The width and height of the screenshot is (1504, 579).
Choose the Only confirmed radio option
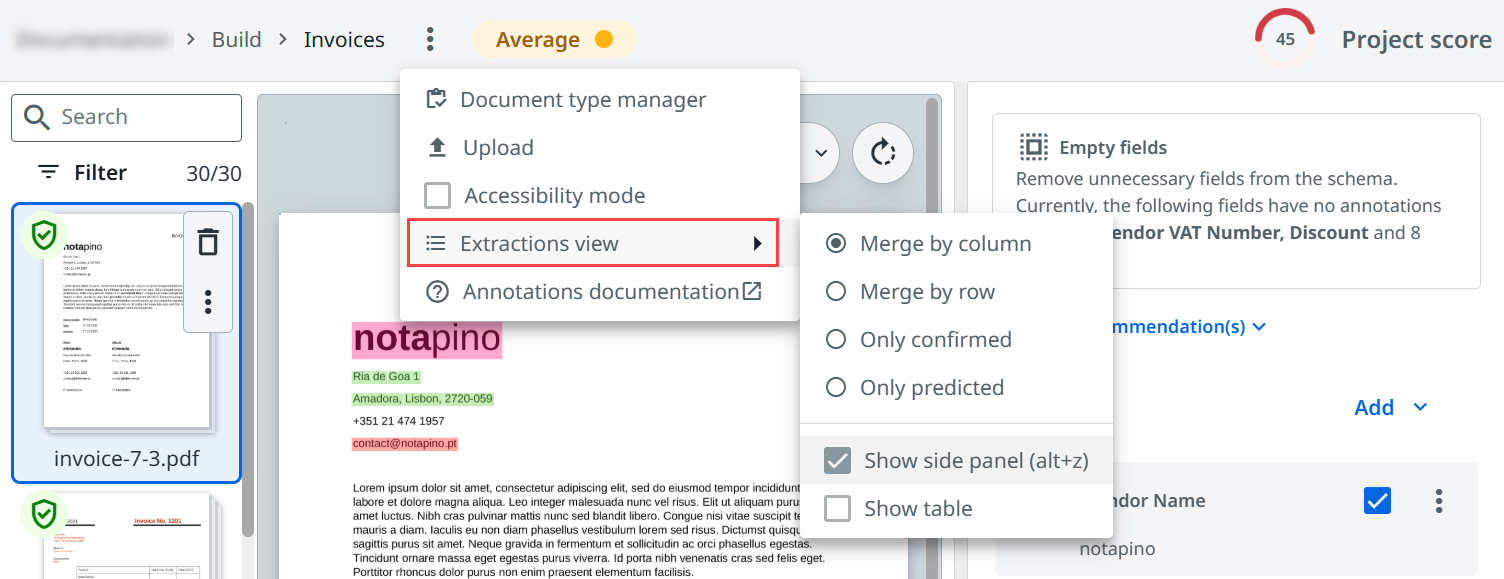point(836,340)
